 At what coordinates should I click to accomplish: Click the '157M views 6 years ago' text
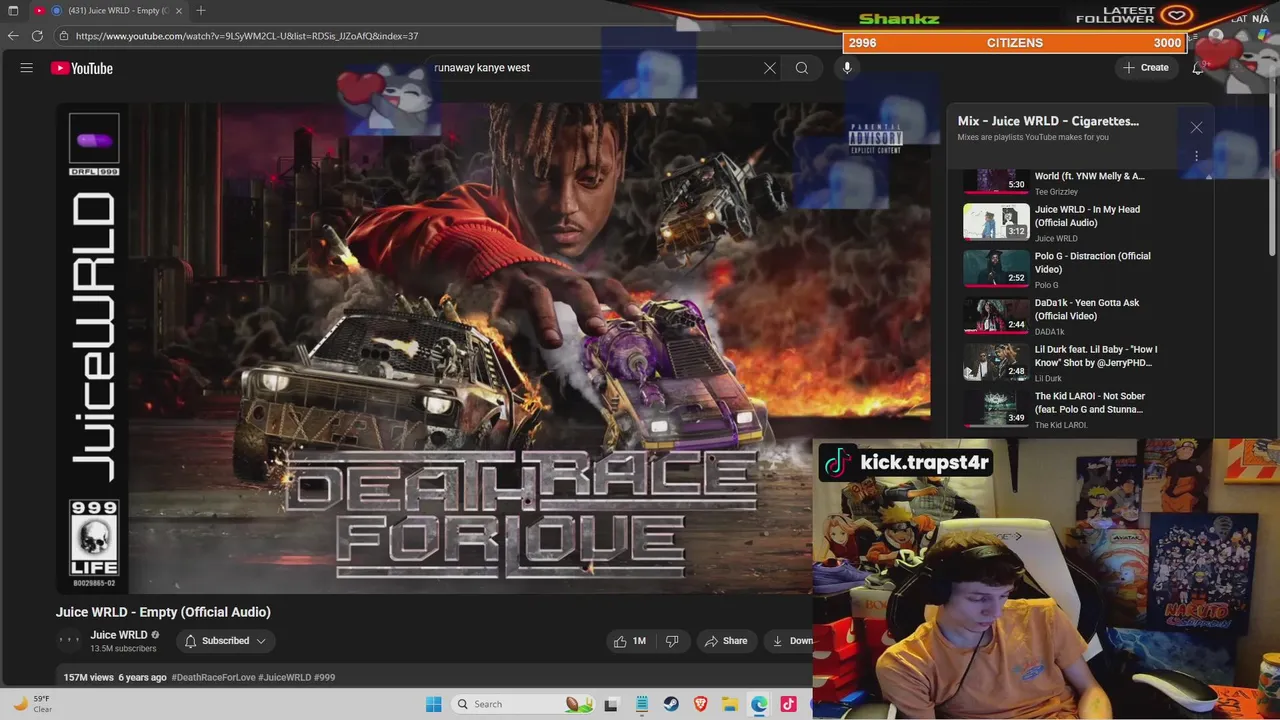coord(115,677)
